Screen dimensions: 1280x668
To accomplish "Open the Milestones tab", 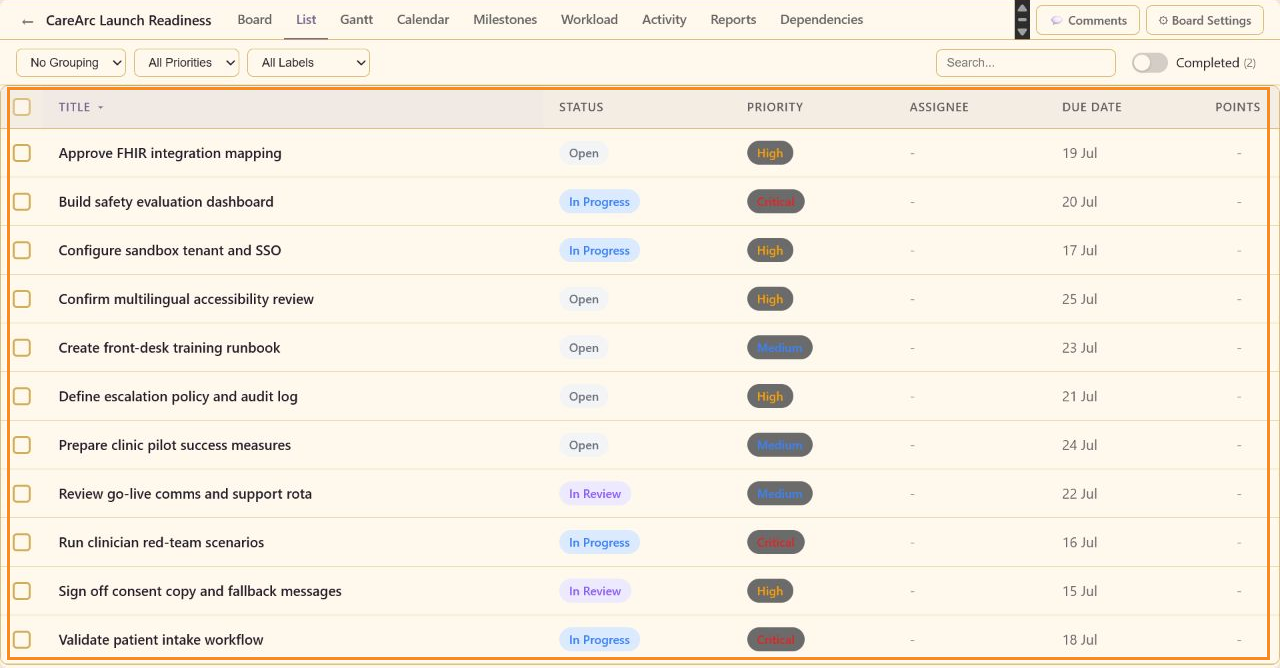I will [x=505, y=20].
